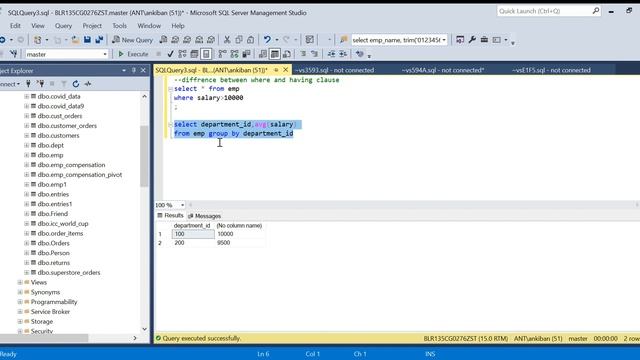
Task: Open the Window menu
Action: (x=149, y=26)
